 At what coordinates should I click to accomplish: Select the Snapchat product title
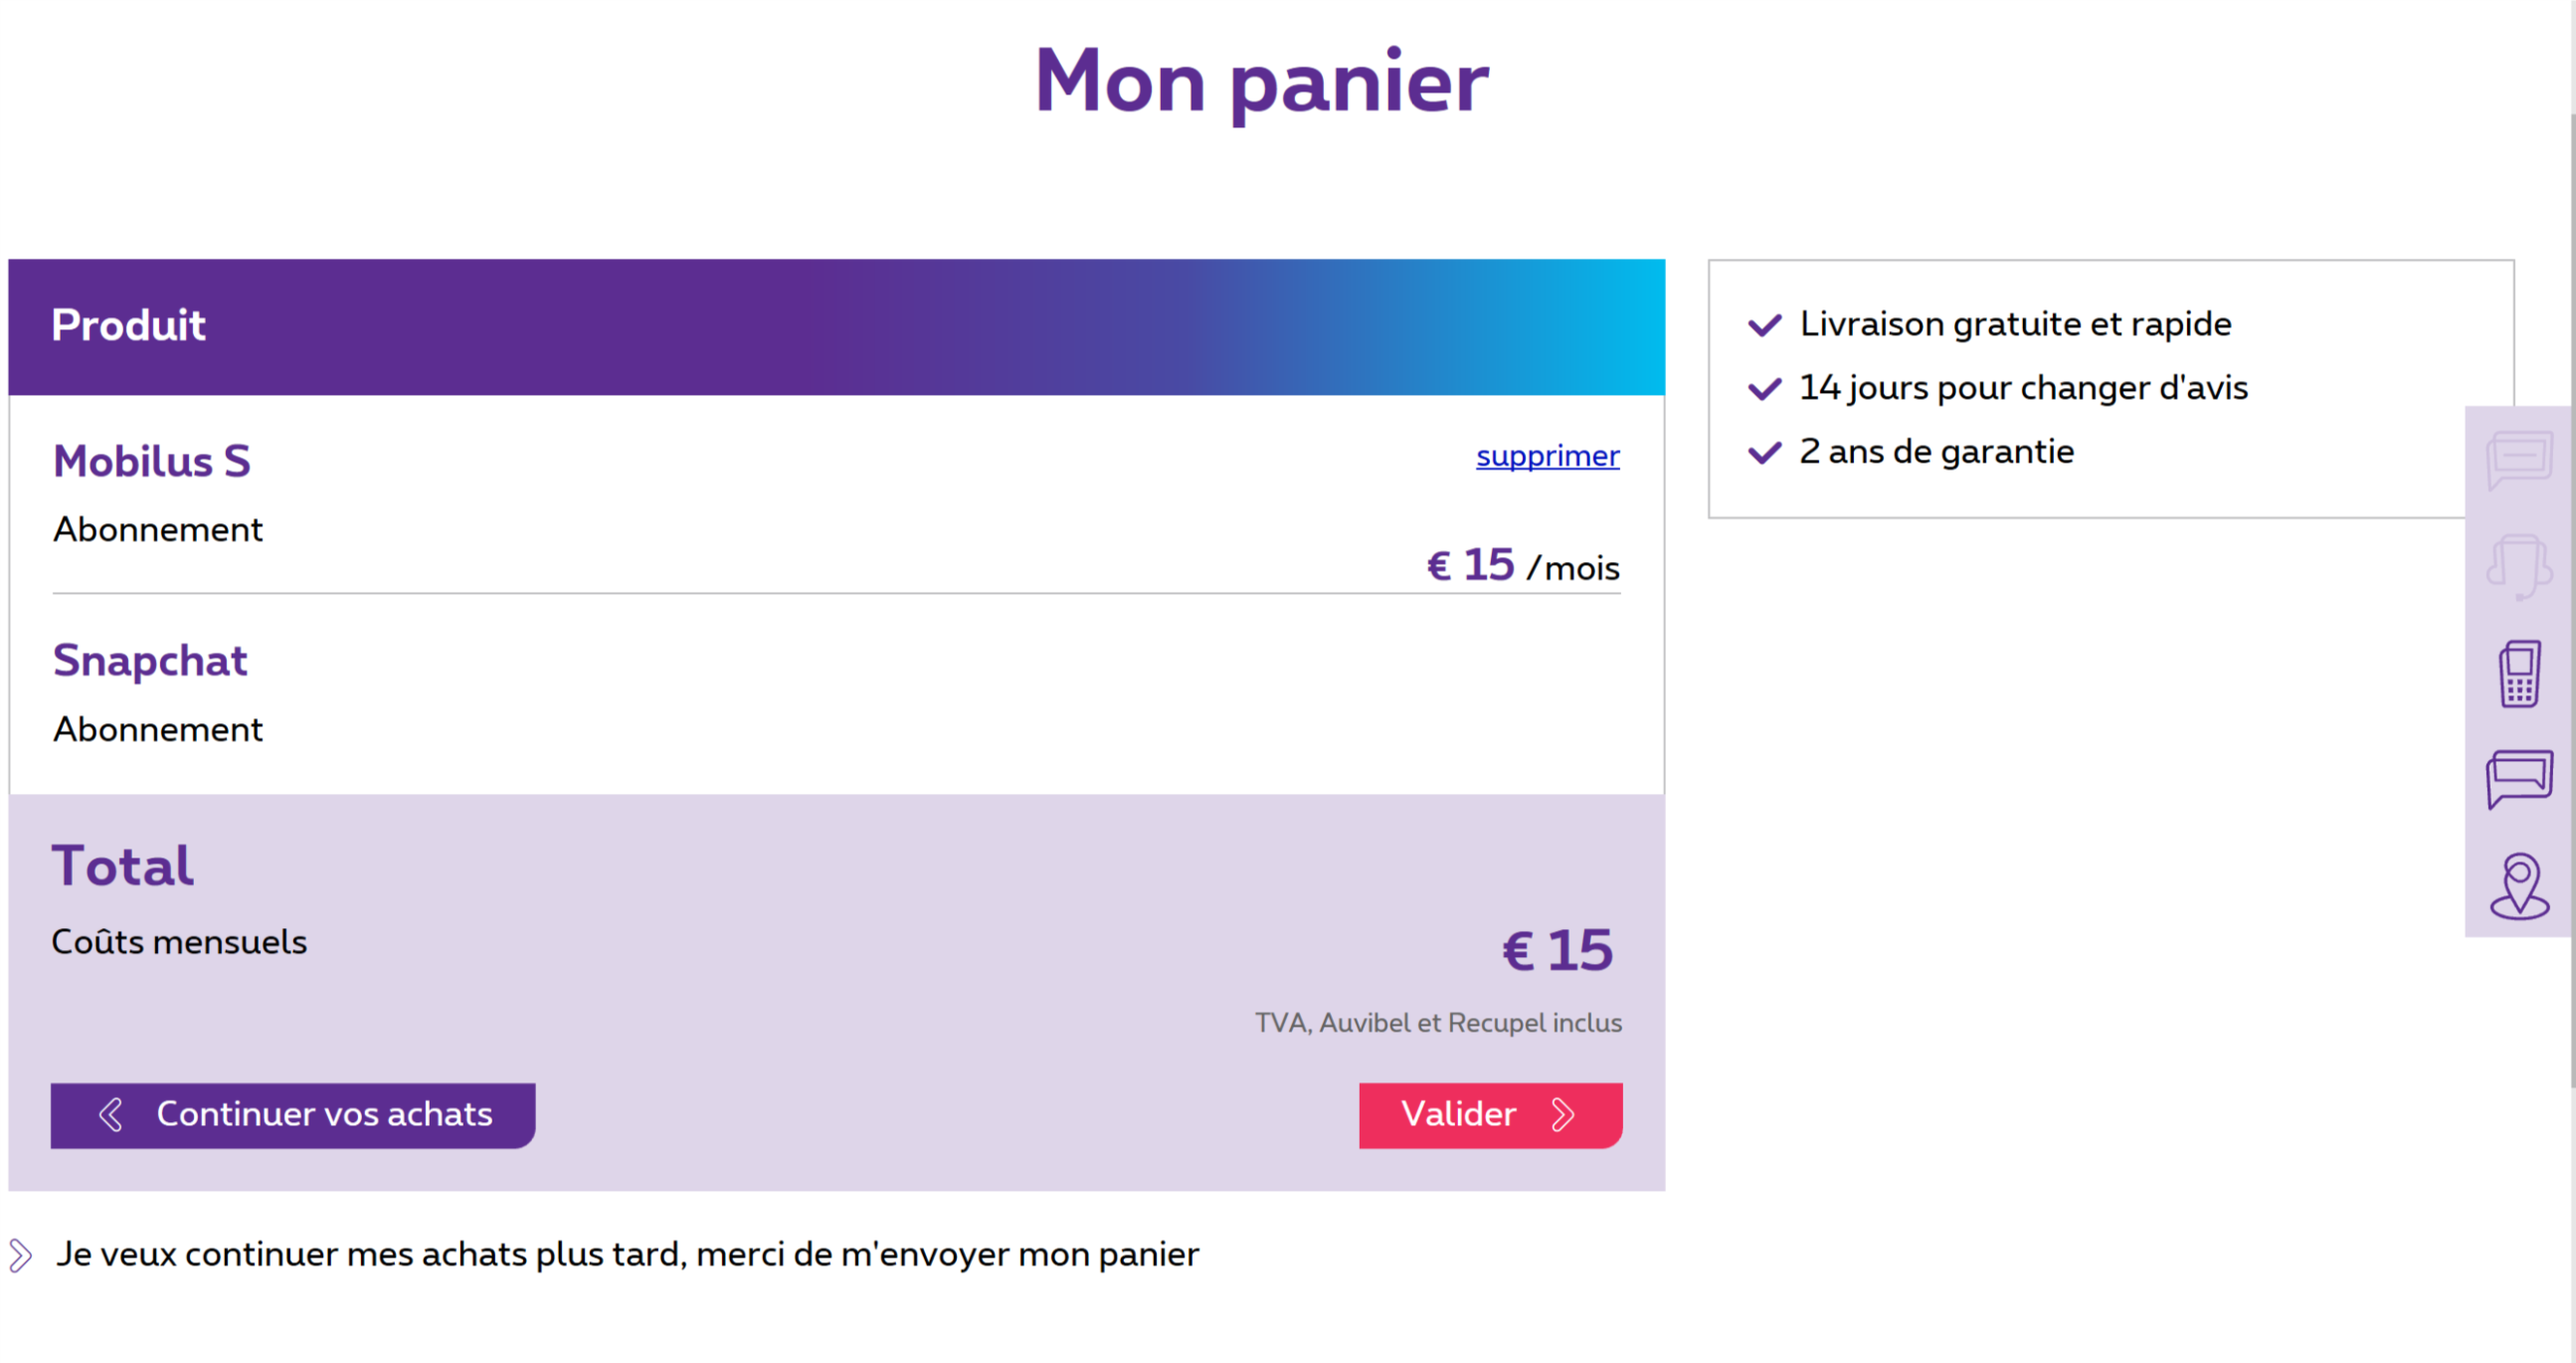150,661
